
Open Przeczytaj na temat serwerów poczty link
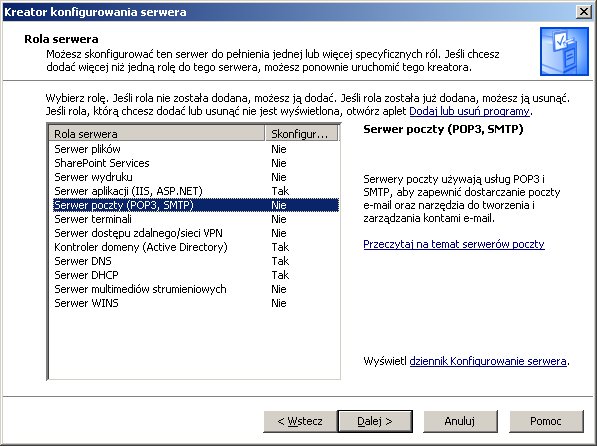pyautogui.click(x=454, y=244)
